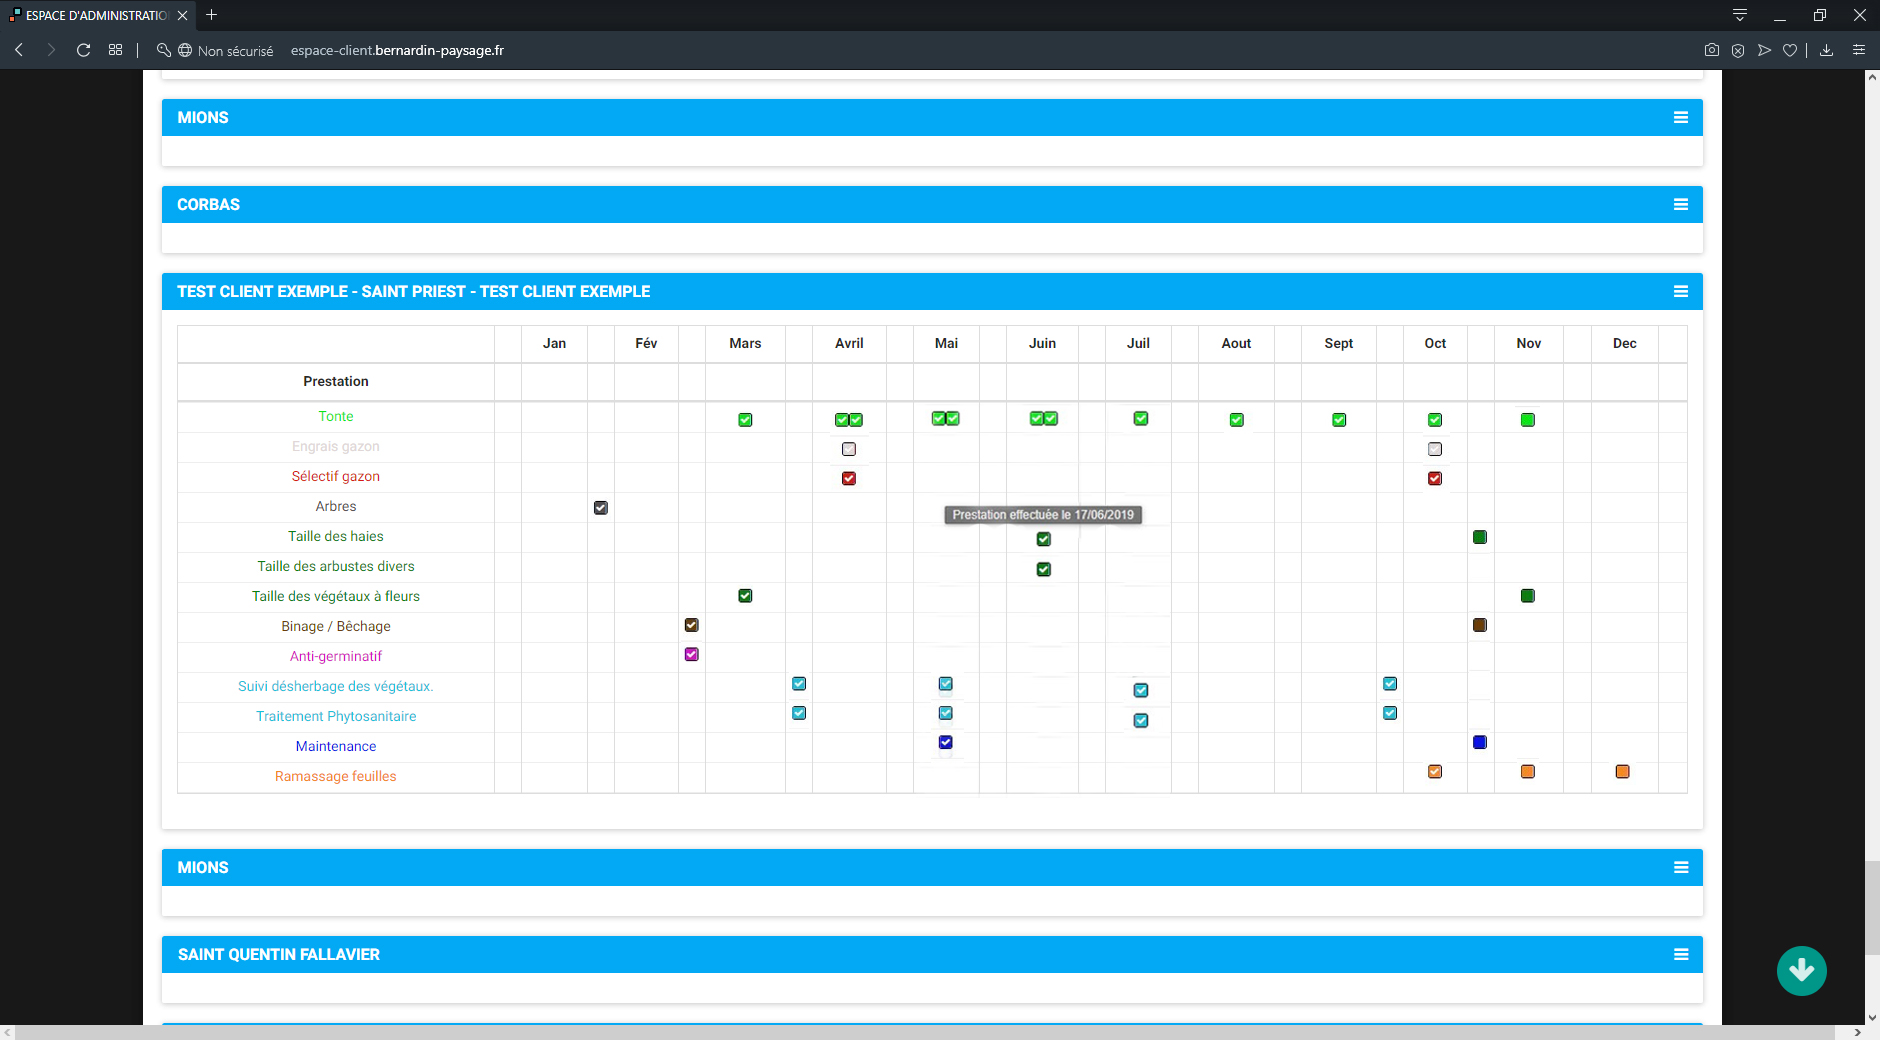Screen dimensions: 1880x1040
Task: Toggle Taille des arbustes divers checkbox in Juin
Action: point(1044,569)
